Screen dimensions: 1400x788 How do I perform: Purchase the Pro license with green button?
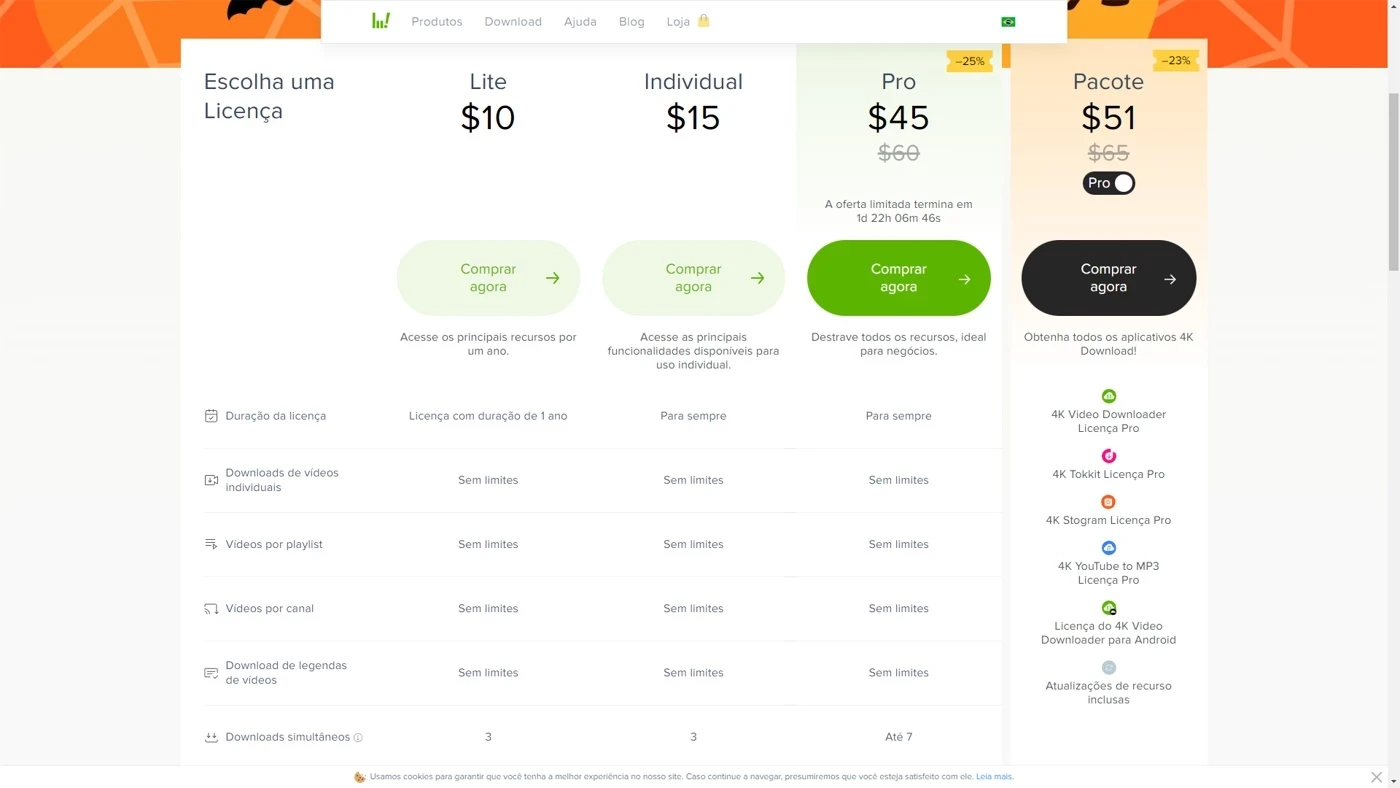pos(898,278)
